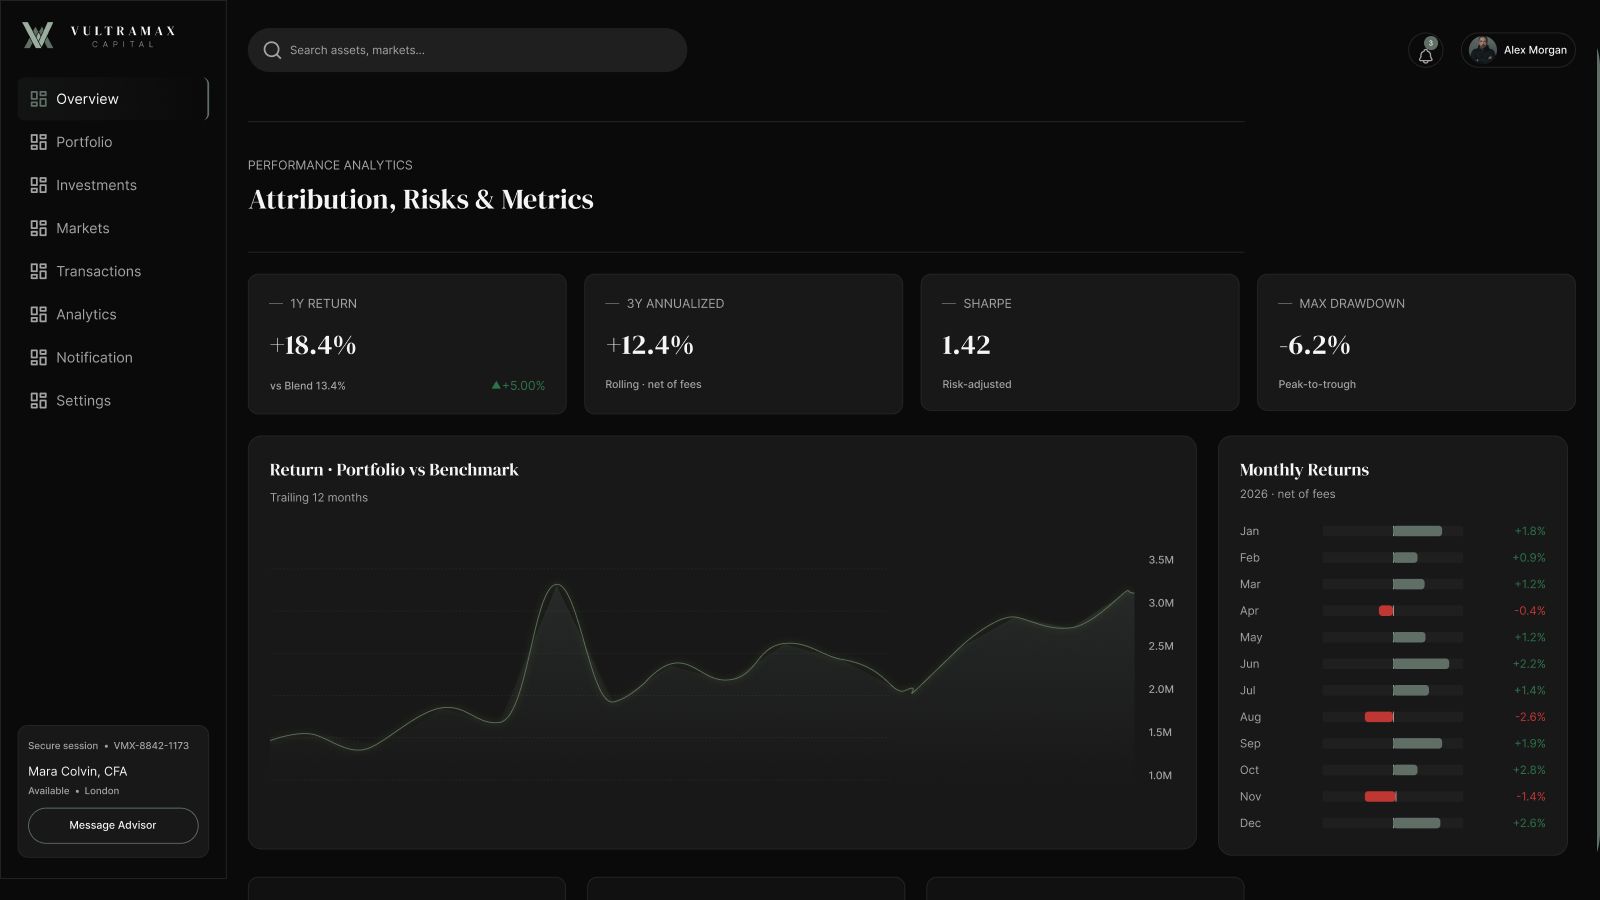This screenshot has height=900, width=1600.
Task: Open the Portfolio menu label
Action: pyautogui.click(x=84, y=142)
